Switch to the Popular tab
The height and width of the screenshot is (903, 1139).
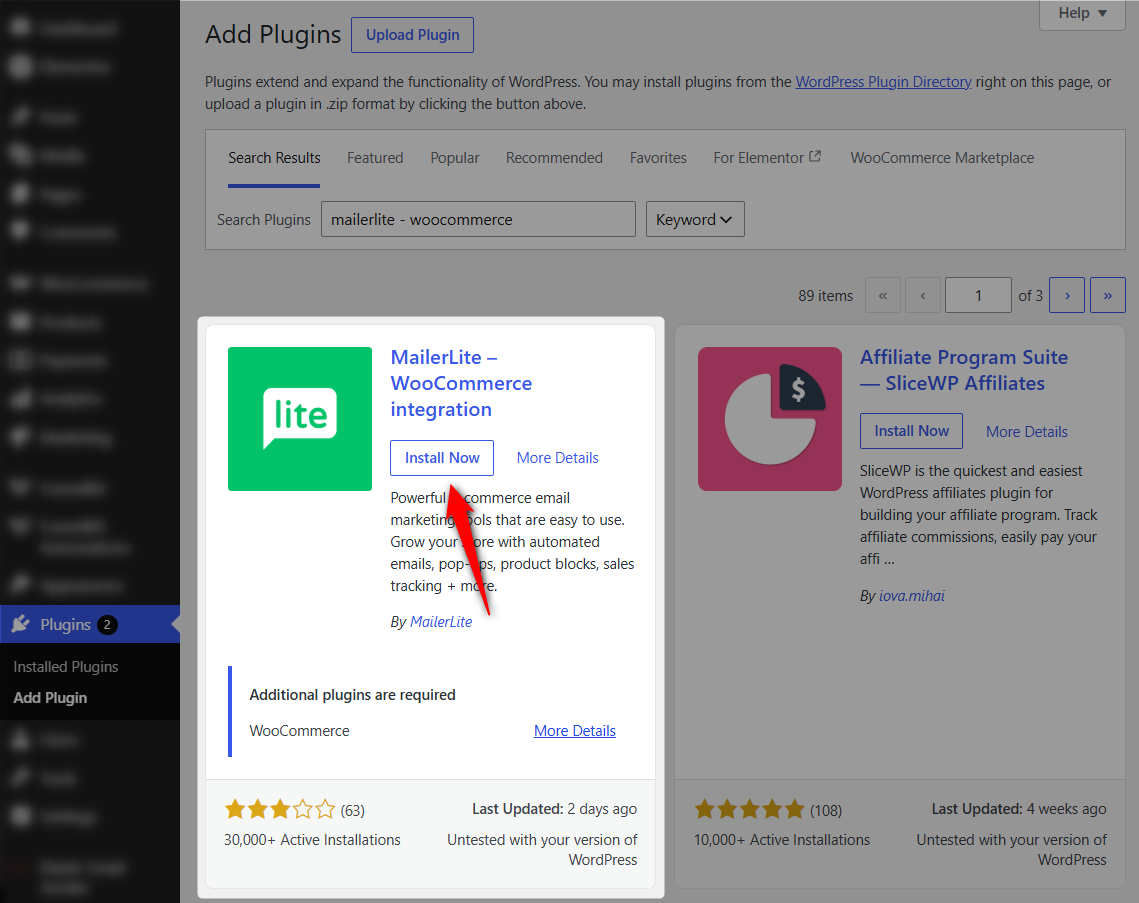(x=455, y=158)
